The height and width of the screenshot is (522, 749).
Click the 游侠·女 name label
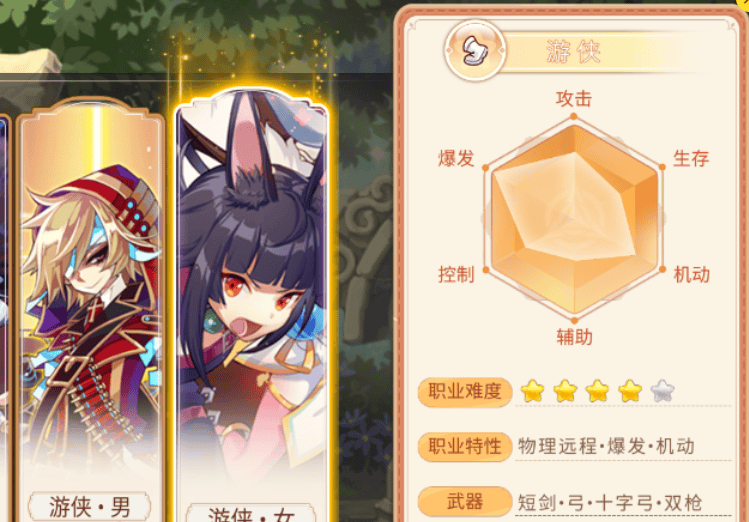point(251,513)
